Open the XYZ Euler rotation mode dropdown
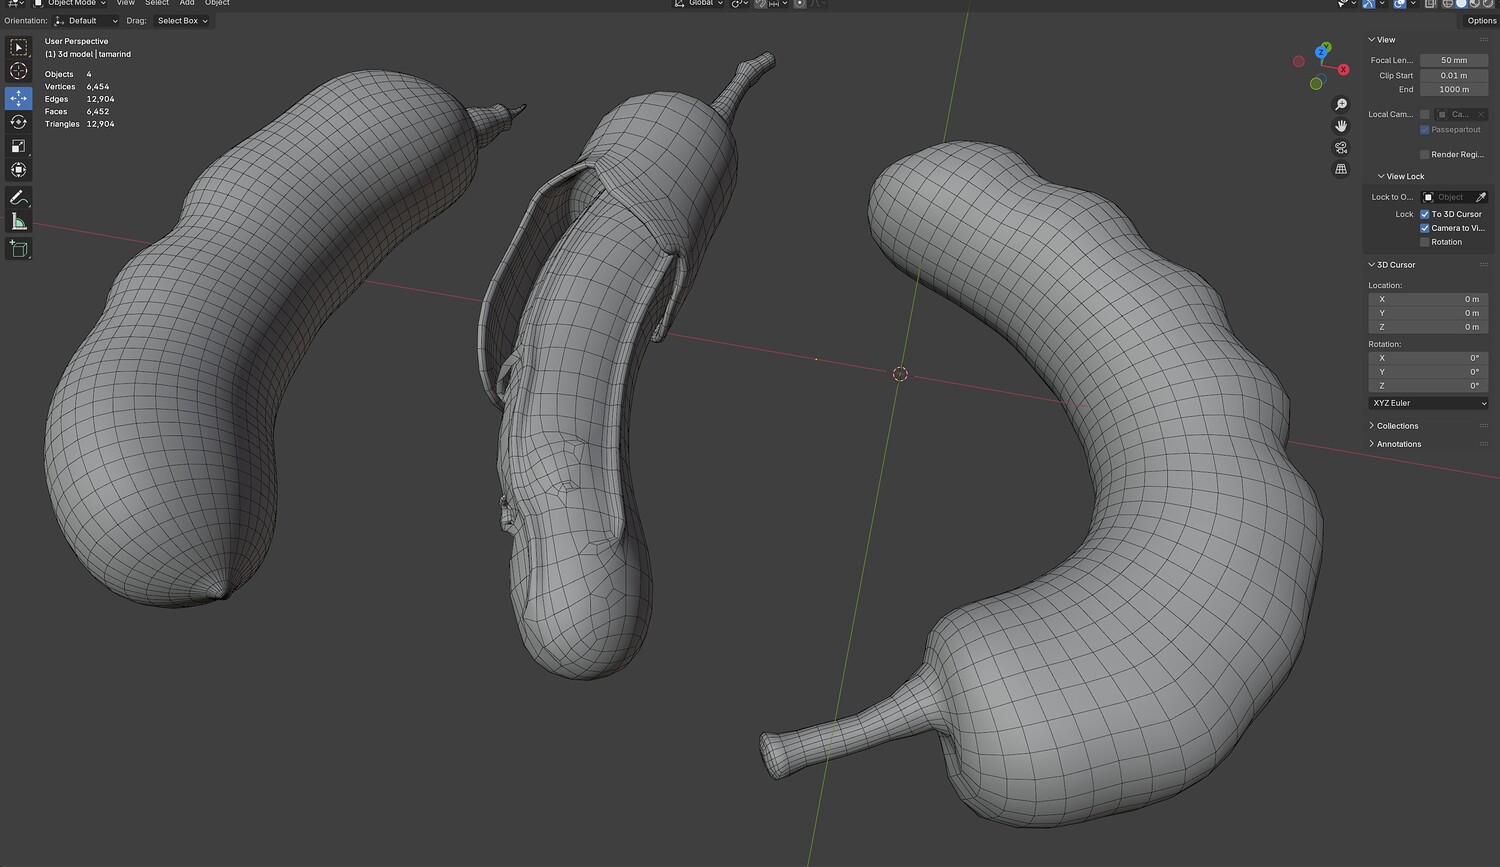This screenshot has height=867, width=1500. 1428,403
